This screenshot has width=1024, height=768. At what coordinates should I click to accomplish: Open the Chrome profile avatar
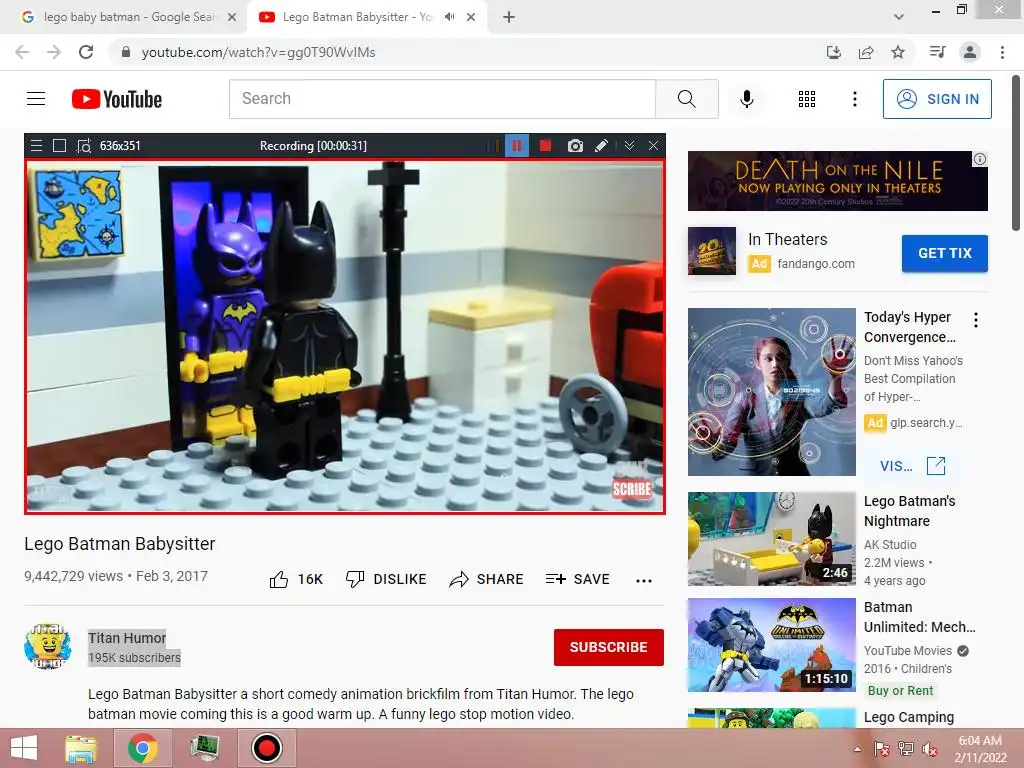coord(970,52)
